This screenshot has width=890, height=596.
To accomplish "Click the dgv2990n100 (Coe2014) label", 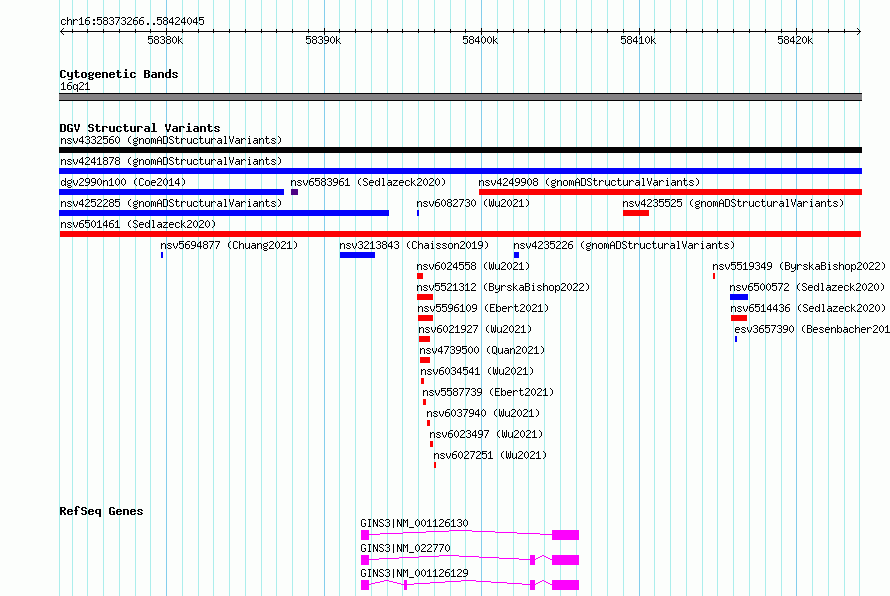I will [x=123, y=182].
